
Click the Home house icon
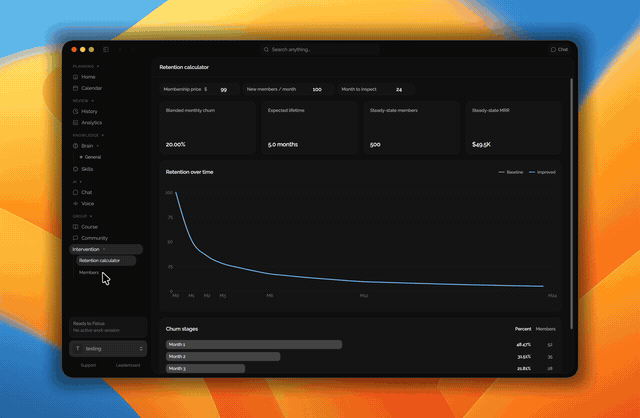76,77
